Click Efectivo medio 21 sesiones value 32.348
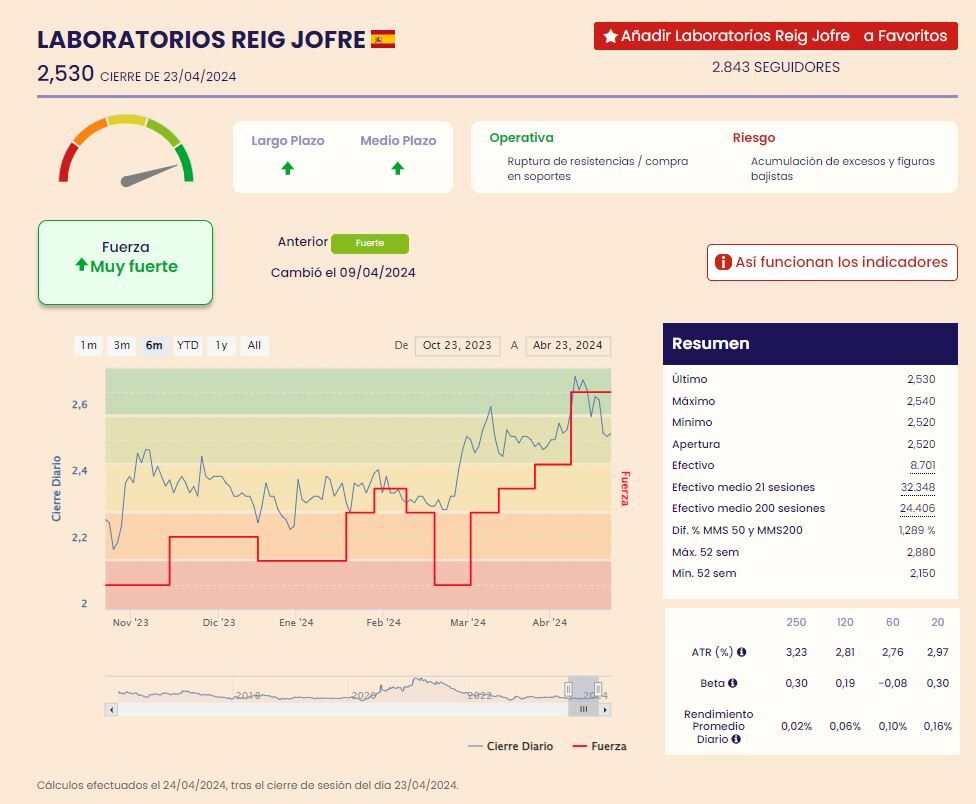This screenshot has height=804, width=976. click(x=917, y=487)
